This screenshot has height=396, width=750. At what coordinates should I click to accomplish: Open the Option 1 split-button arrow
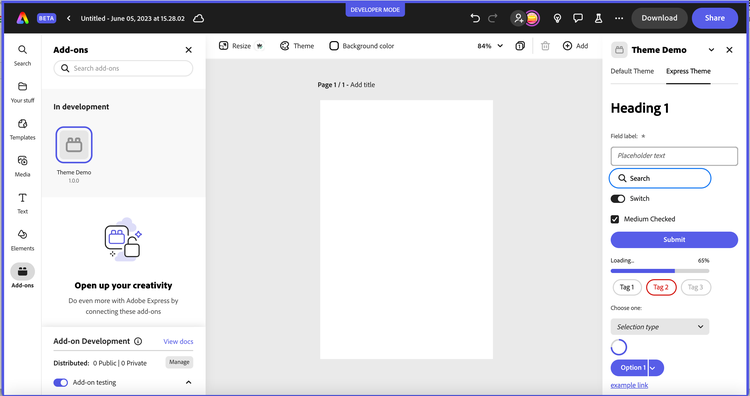tap(656, 368)
